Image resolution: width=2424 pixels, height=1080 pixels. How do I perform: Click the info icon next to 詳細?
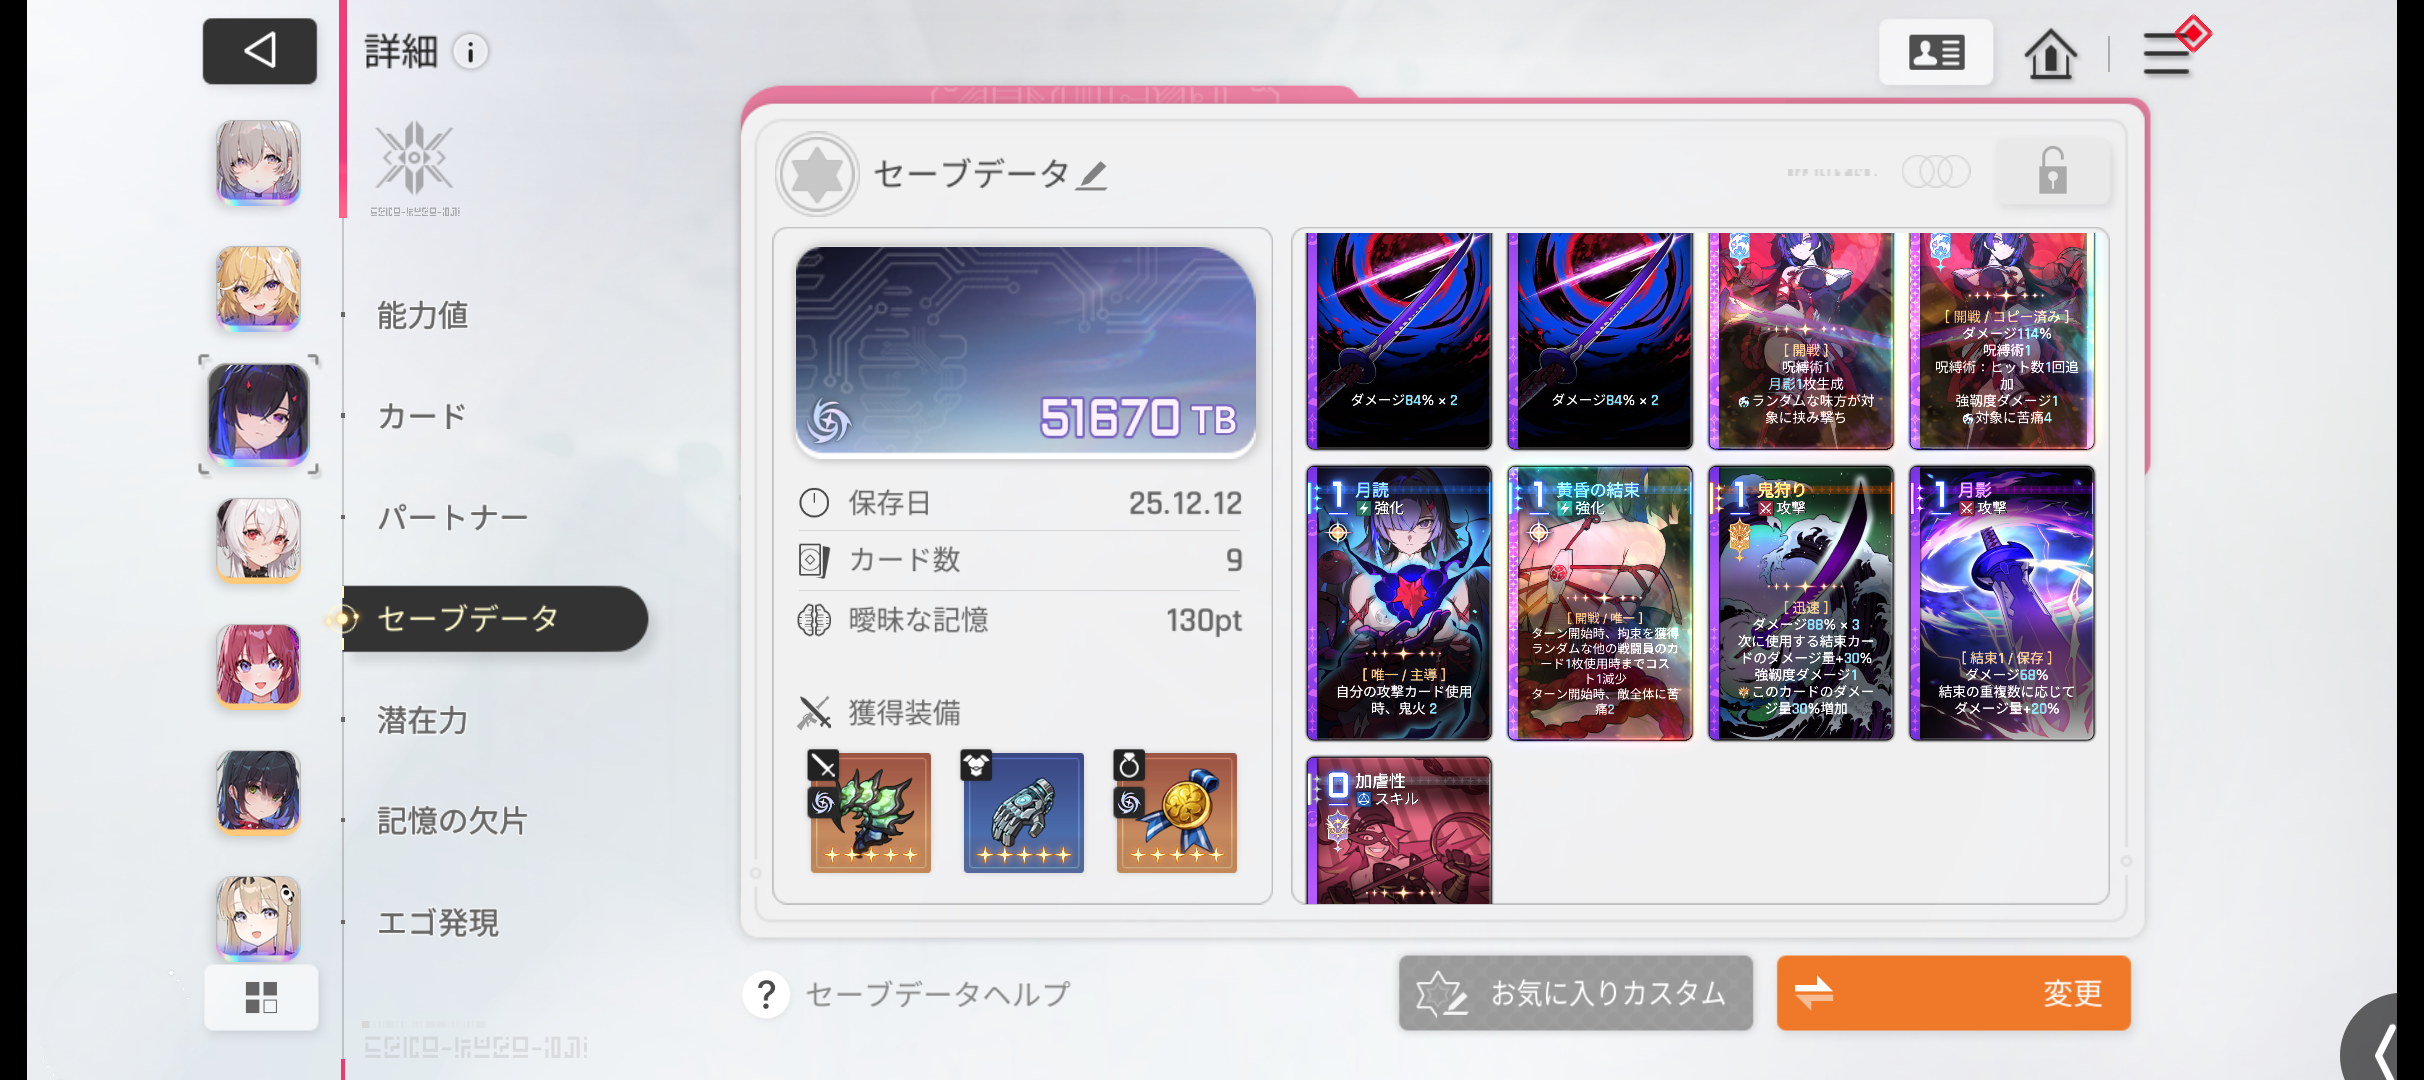pos(471,52)
